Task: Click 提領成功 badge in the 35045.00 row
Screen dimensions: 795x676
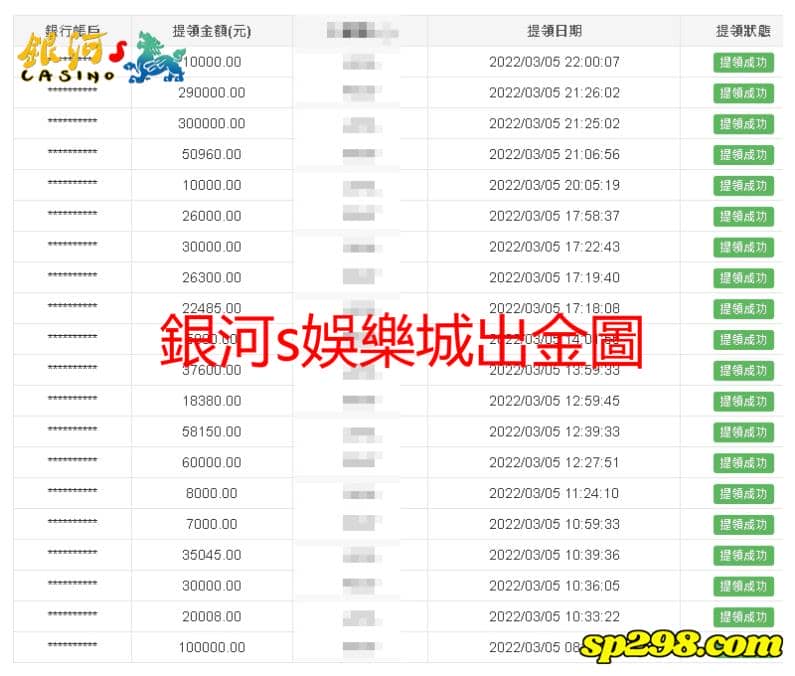Action: [743, 555]
